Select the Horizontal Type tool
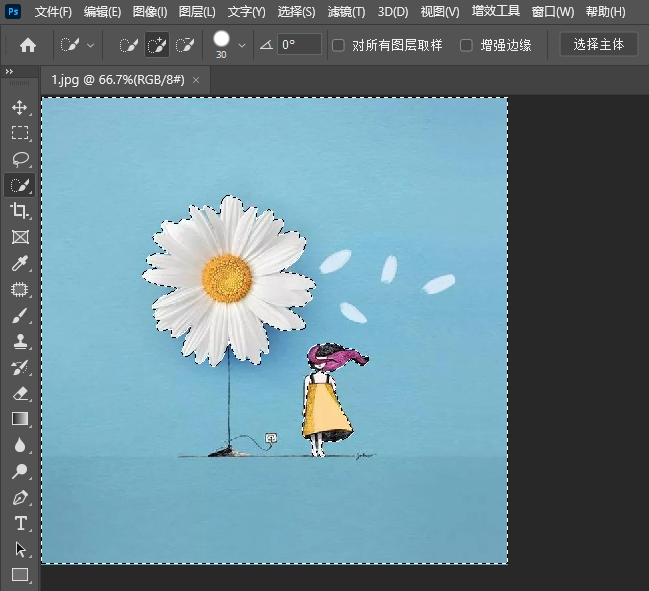 [19, 523]
